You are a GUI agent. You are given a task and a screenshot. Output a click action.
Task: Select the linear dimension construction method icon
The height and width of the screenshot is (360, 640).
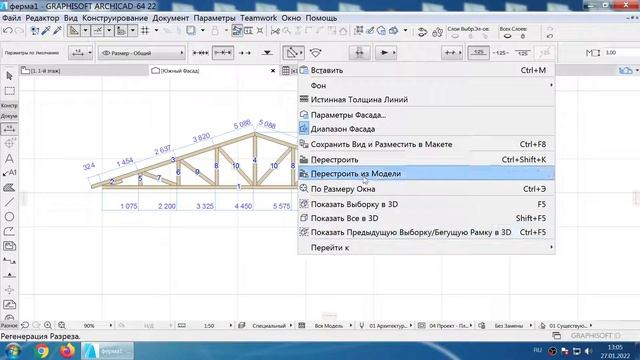click(x=200, y=53)
